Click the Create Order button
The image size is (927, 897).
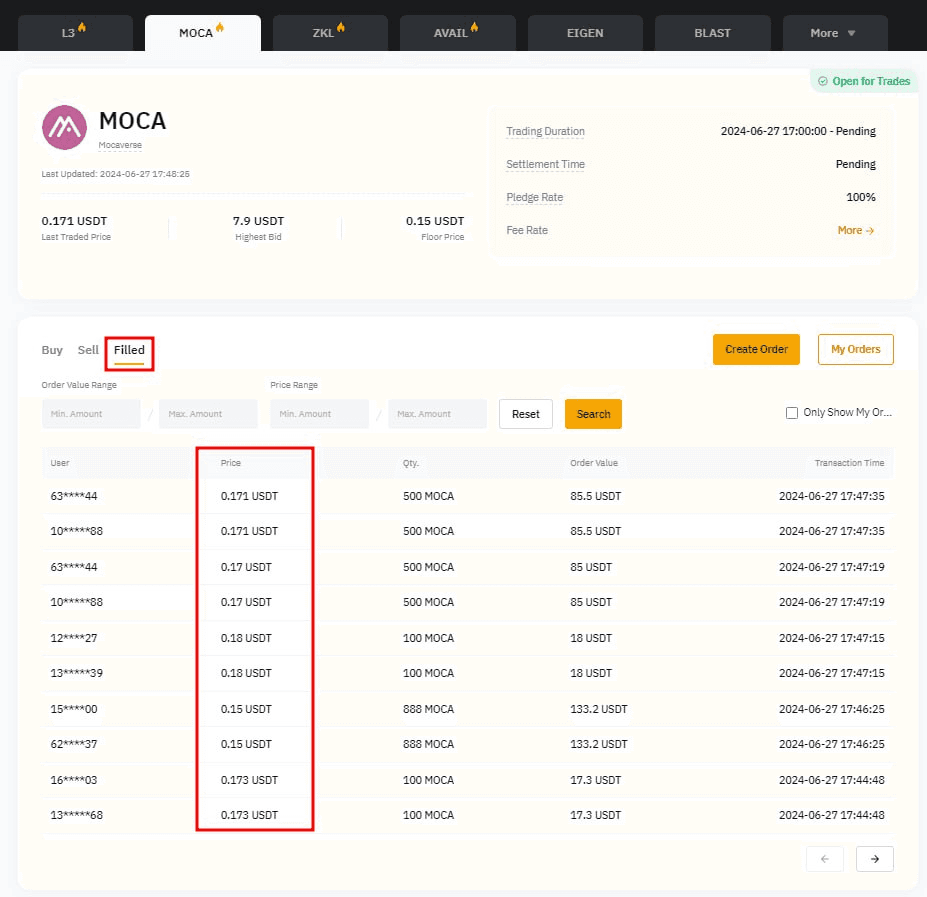[x=756, y=349]
